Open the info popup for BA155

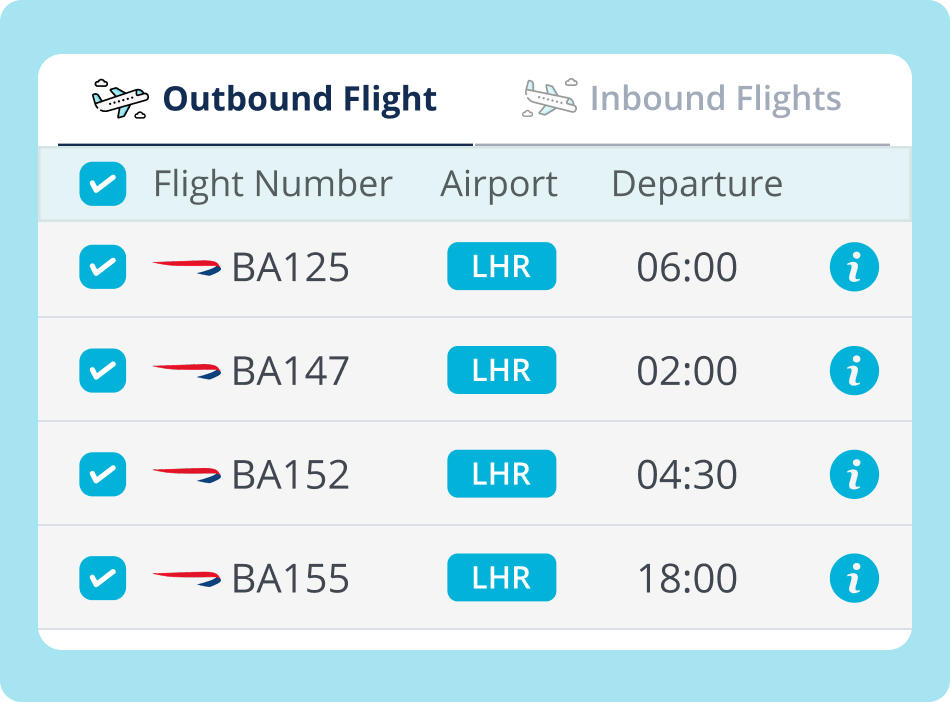[854, 578]
